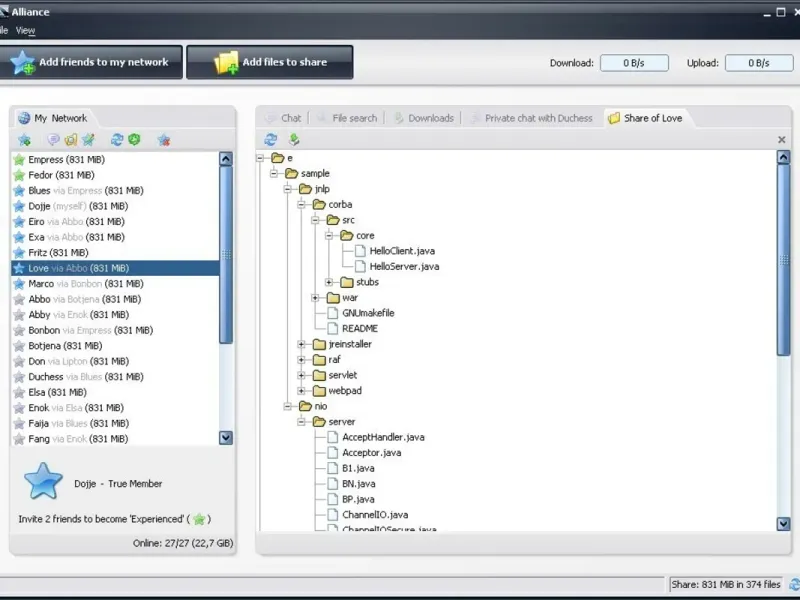The width and height of the screenshot is (800, 600).
Task: Click the green star icon in Experienced invite text
Action: 199,519
